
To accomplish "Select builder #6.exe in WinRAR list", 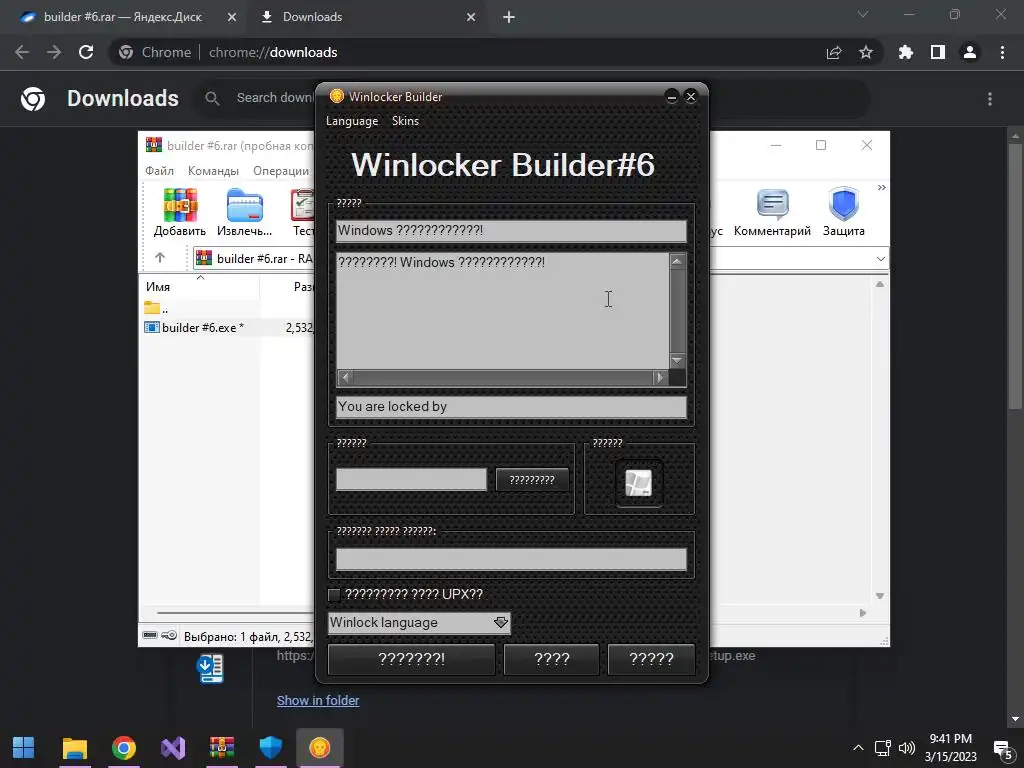I will 199,328.
